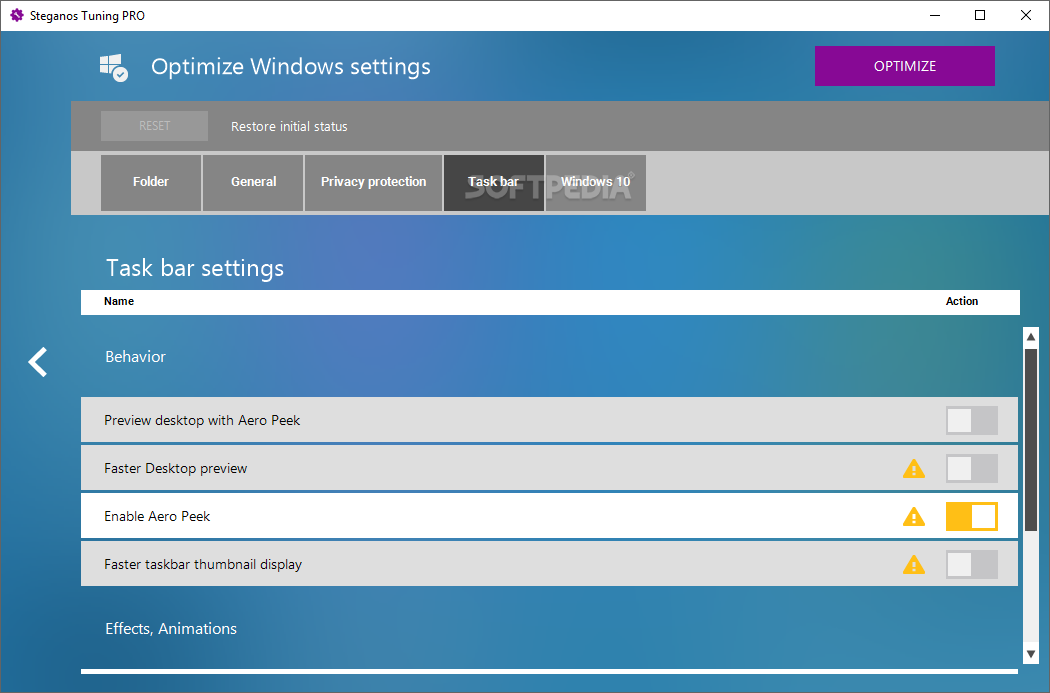
Task: Click the scrollbar down arrow
Action: point(1031,654)
